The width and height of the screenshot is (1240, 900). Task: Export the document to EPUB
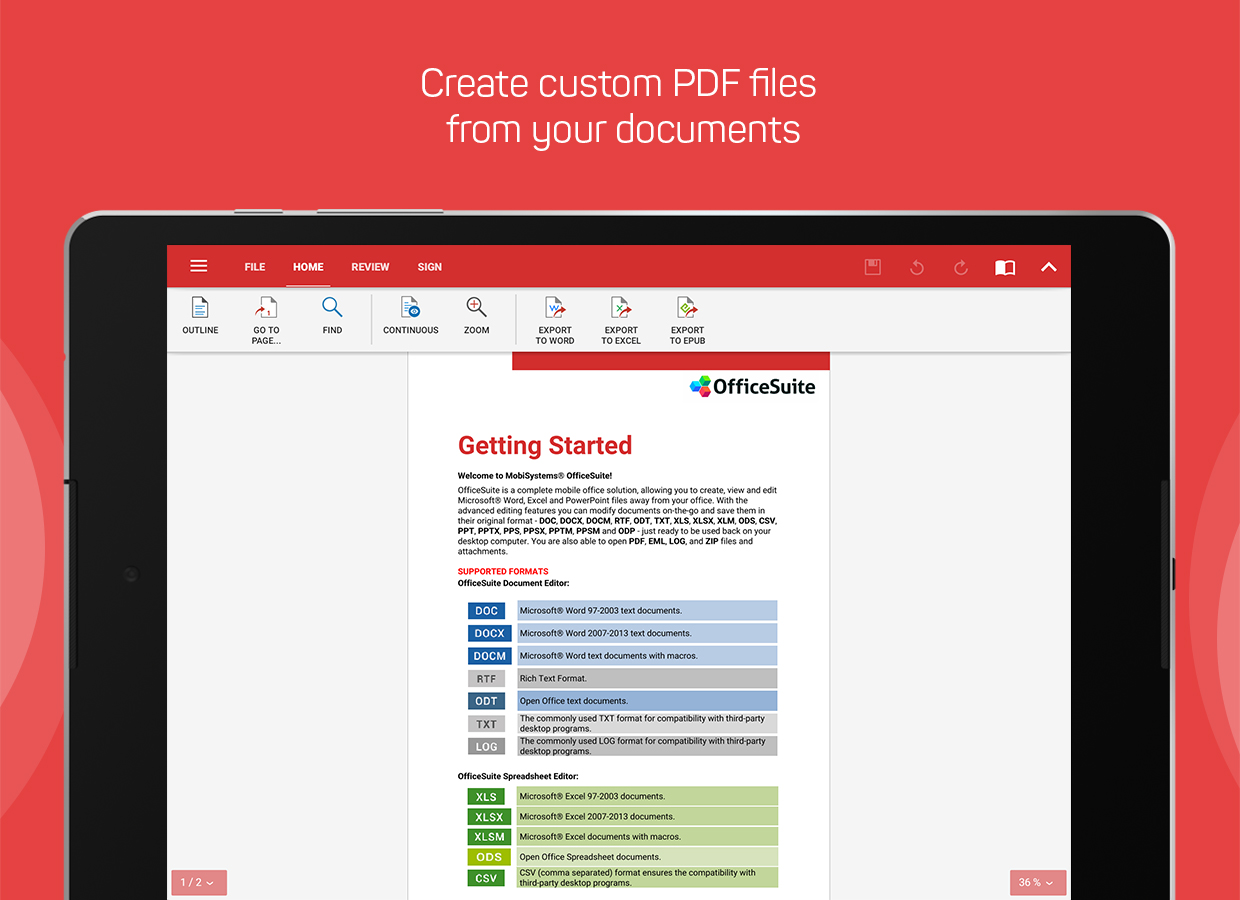click(687, 308)
